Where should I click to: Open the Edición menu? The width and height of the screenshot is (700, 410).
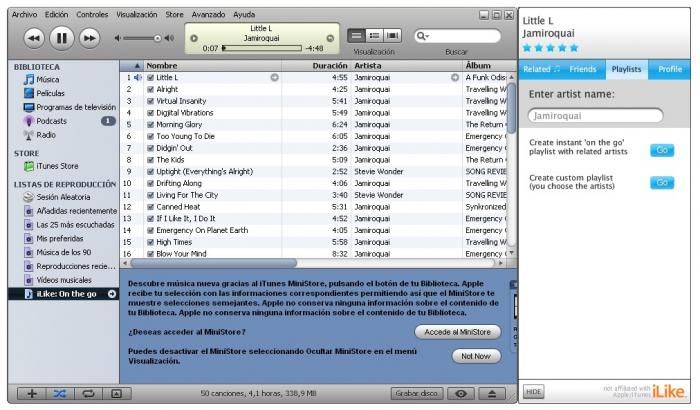[x=56, y=14]
